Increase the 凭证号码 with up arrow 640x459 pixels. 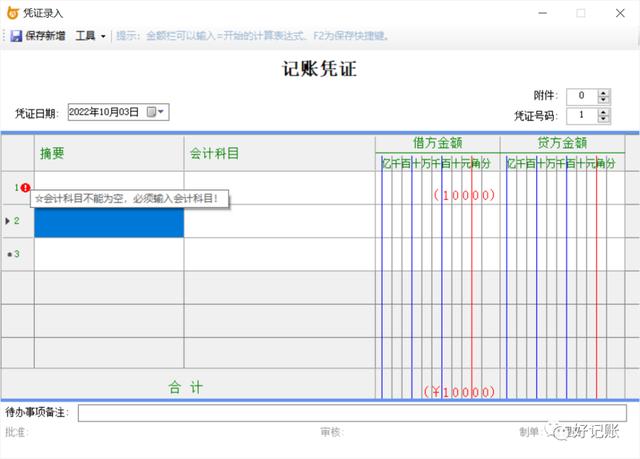point(603,112)
